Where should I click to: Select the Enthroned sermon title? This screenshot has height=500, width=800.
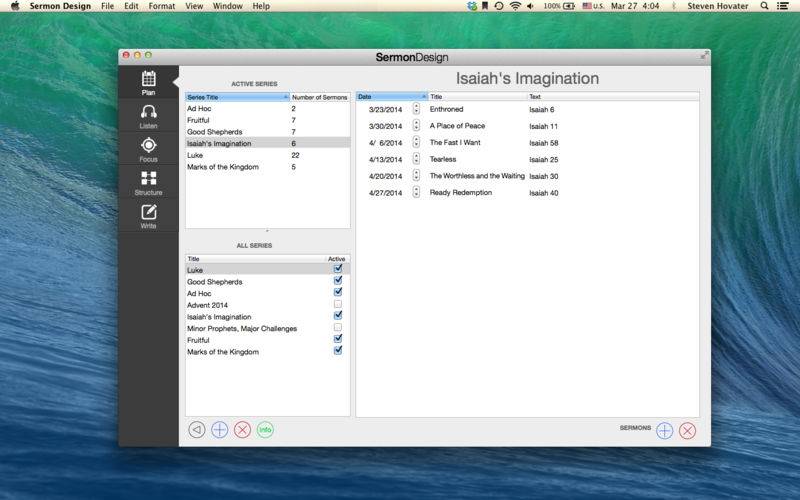(446, 109)
